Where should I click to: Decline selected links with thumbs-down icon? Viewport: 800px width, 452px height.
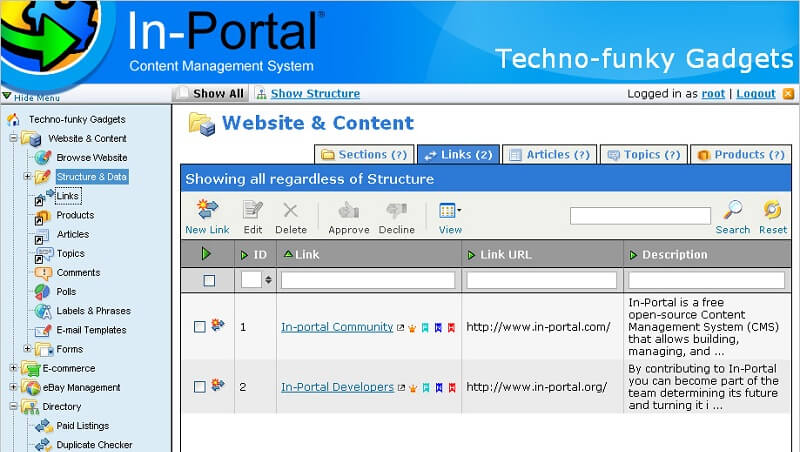click(396, 210)
